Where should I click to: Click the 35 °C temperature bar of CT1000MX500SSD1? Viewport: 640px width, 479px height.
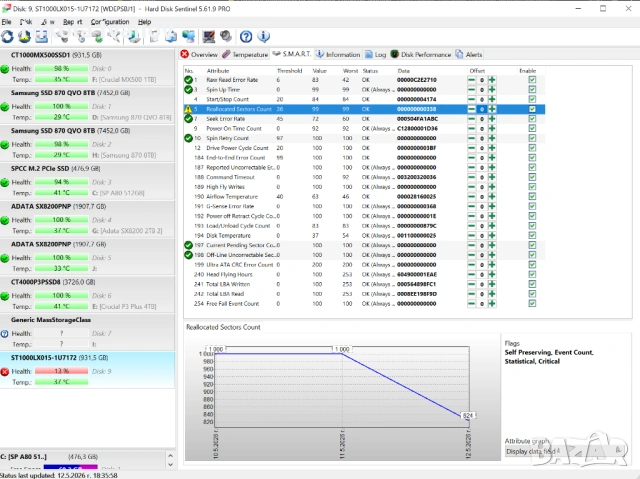tap(61, 80)
